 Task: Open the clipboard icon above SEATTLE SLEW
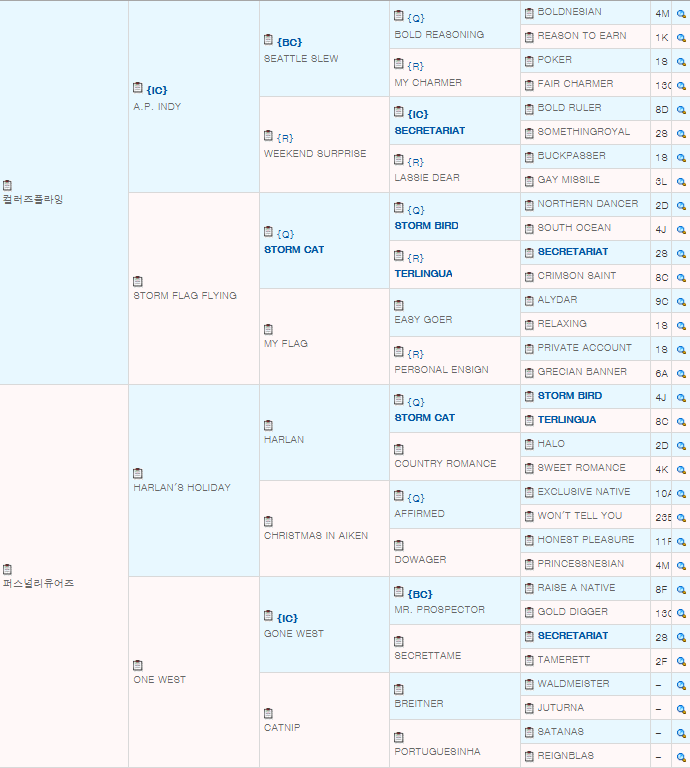[268, 39]
